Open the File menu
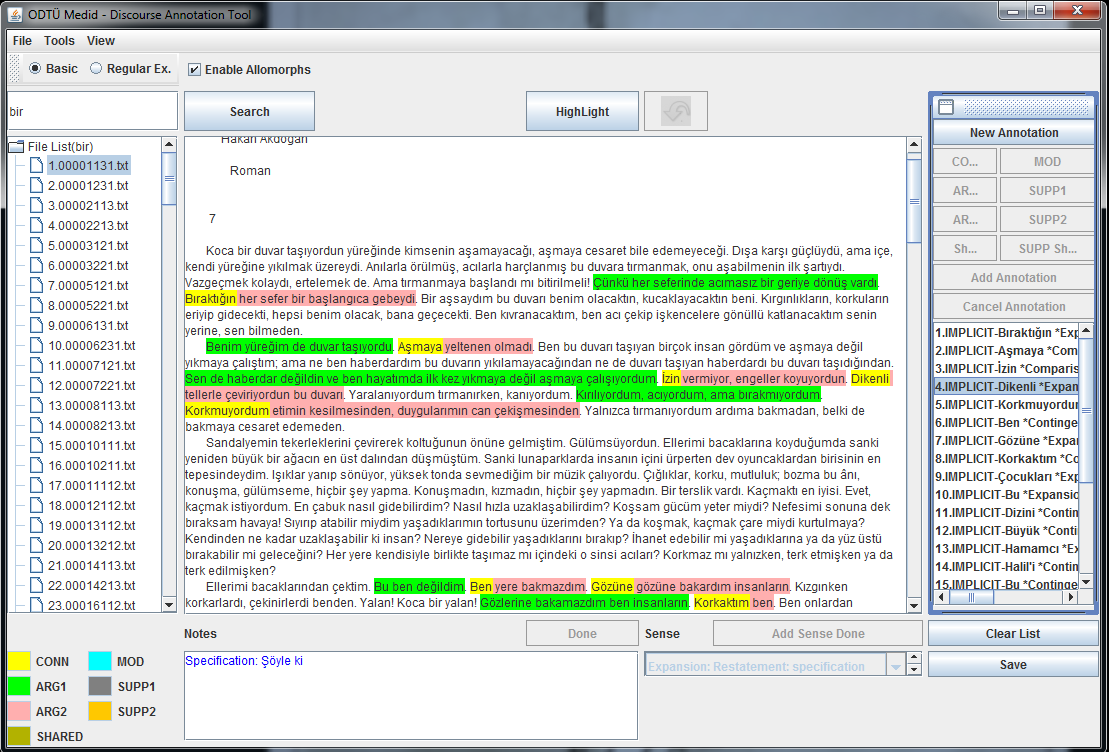The width and height of the screenshot is (1109, 752). [22, 41]
